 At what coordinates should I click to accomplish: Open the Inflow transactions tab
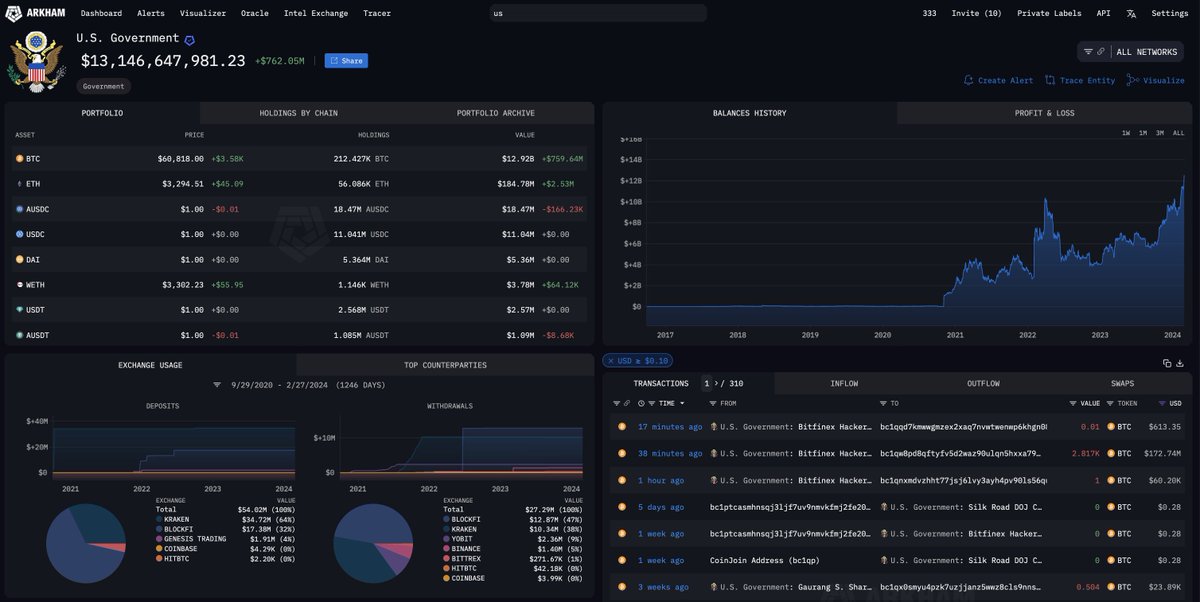coord(844,383)
